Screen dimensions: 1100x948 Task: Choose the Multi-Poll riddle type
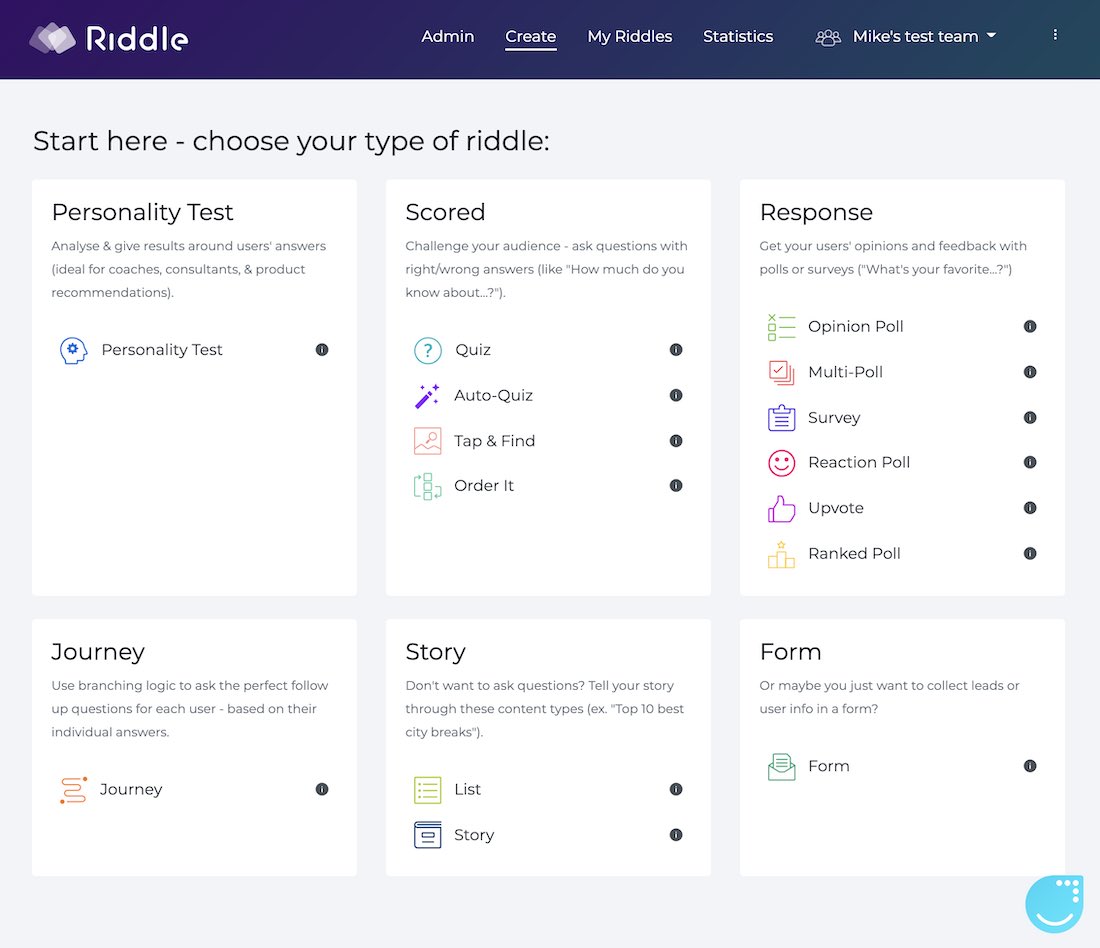click(x=845, y=372)
